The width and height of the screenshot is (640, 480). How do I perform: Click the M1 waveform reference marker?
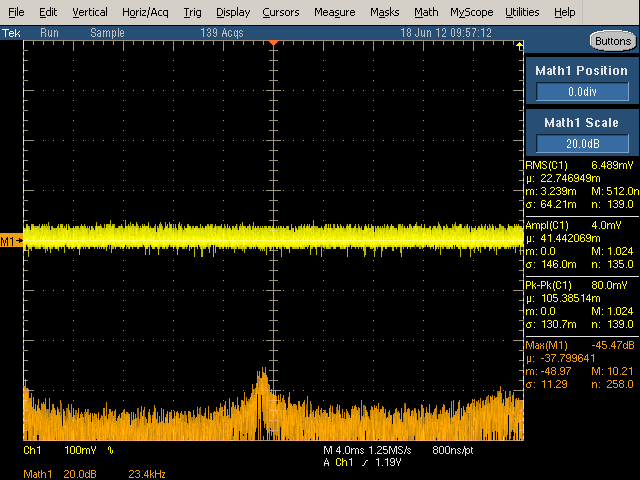point(11,241)
